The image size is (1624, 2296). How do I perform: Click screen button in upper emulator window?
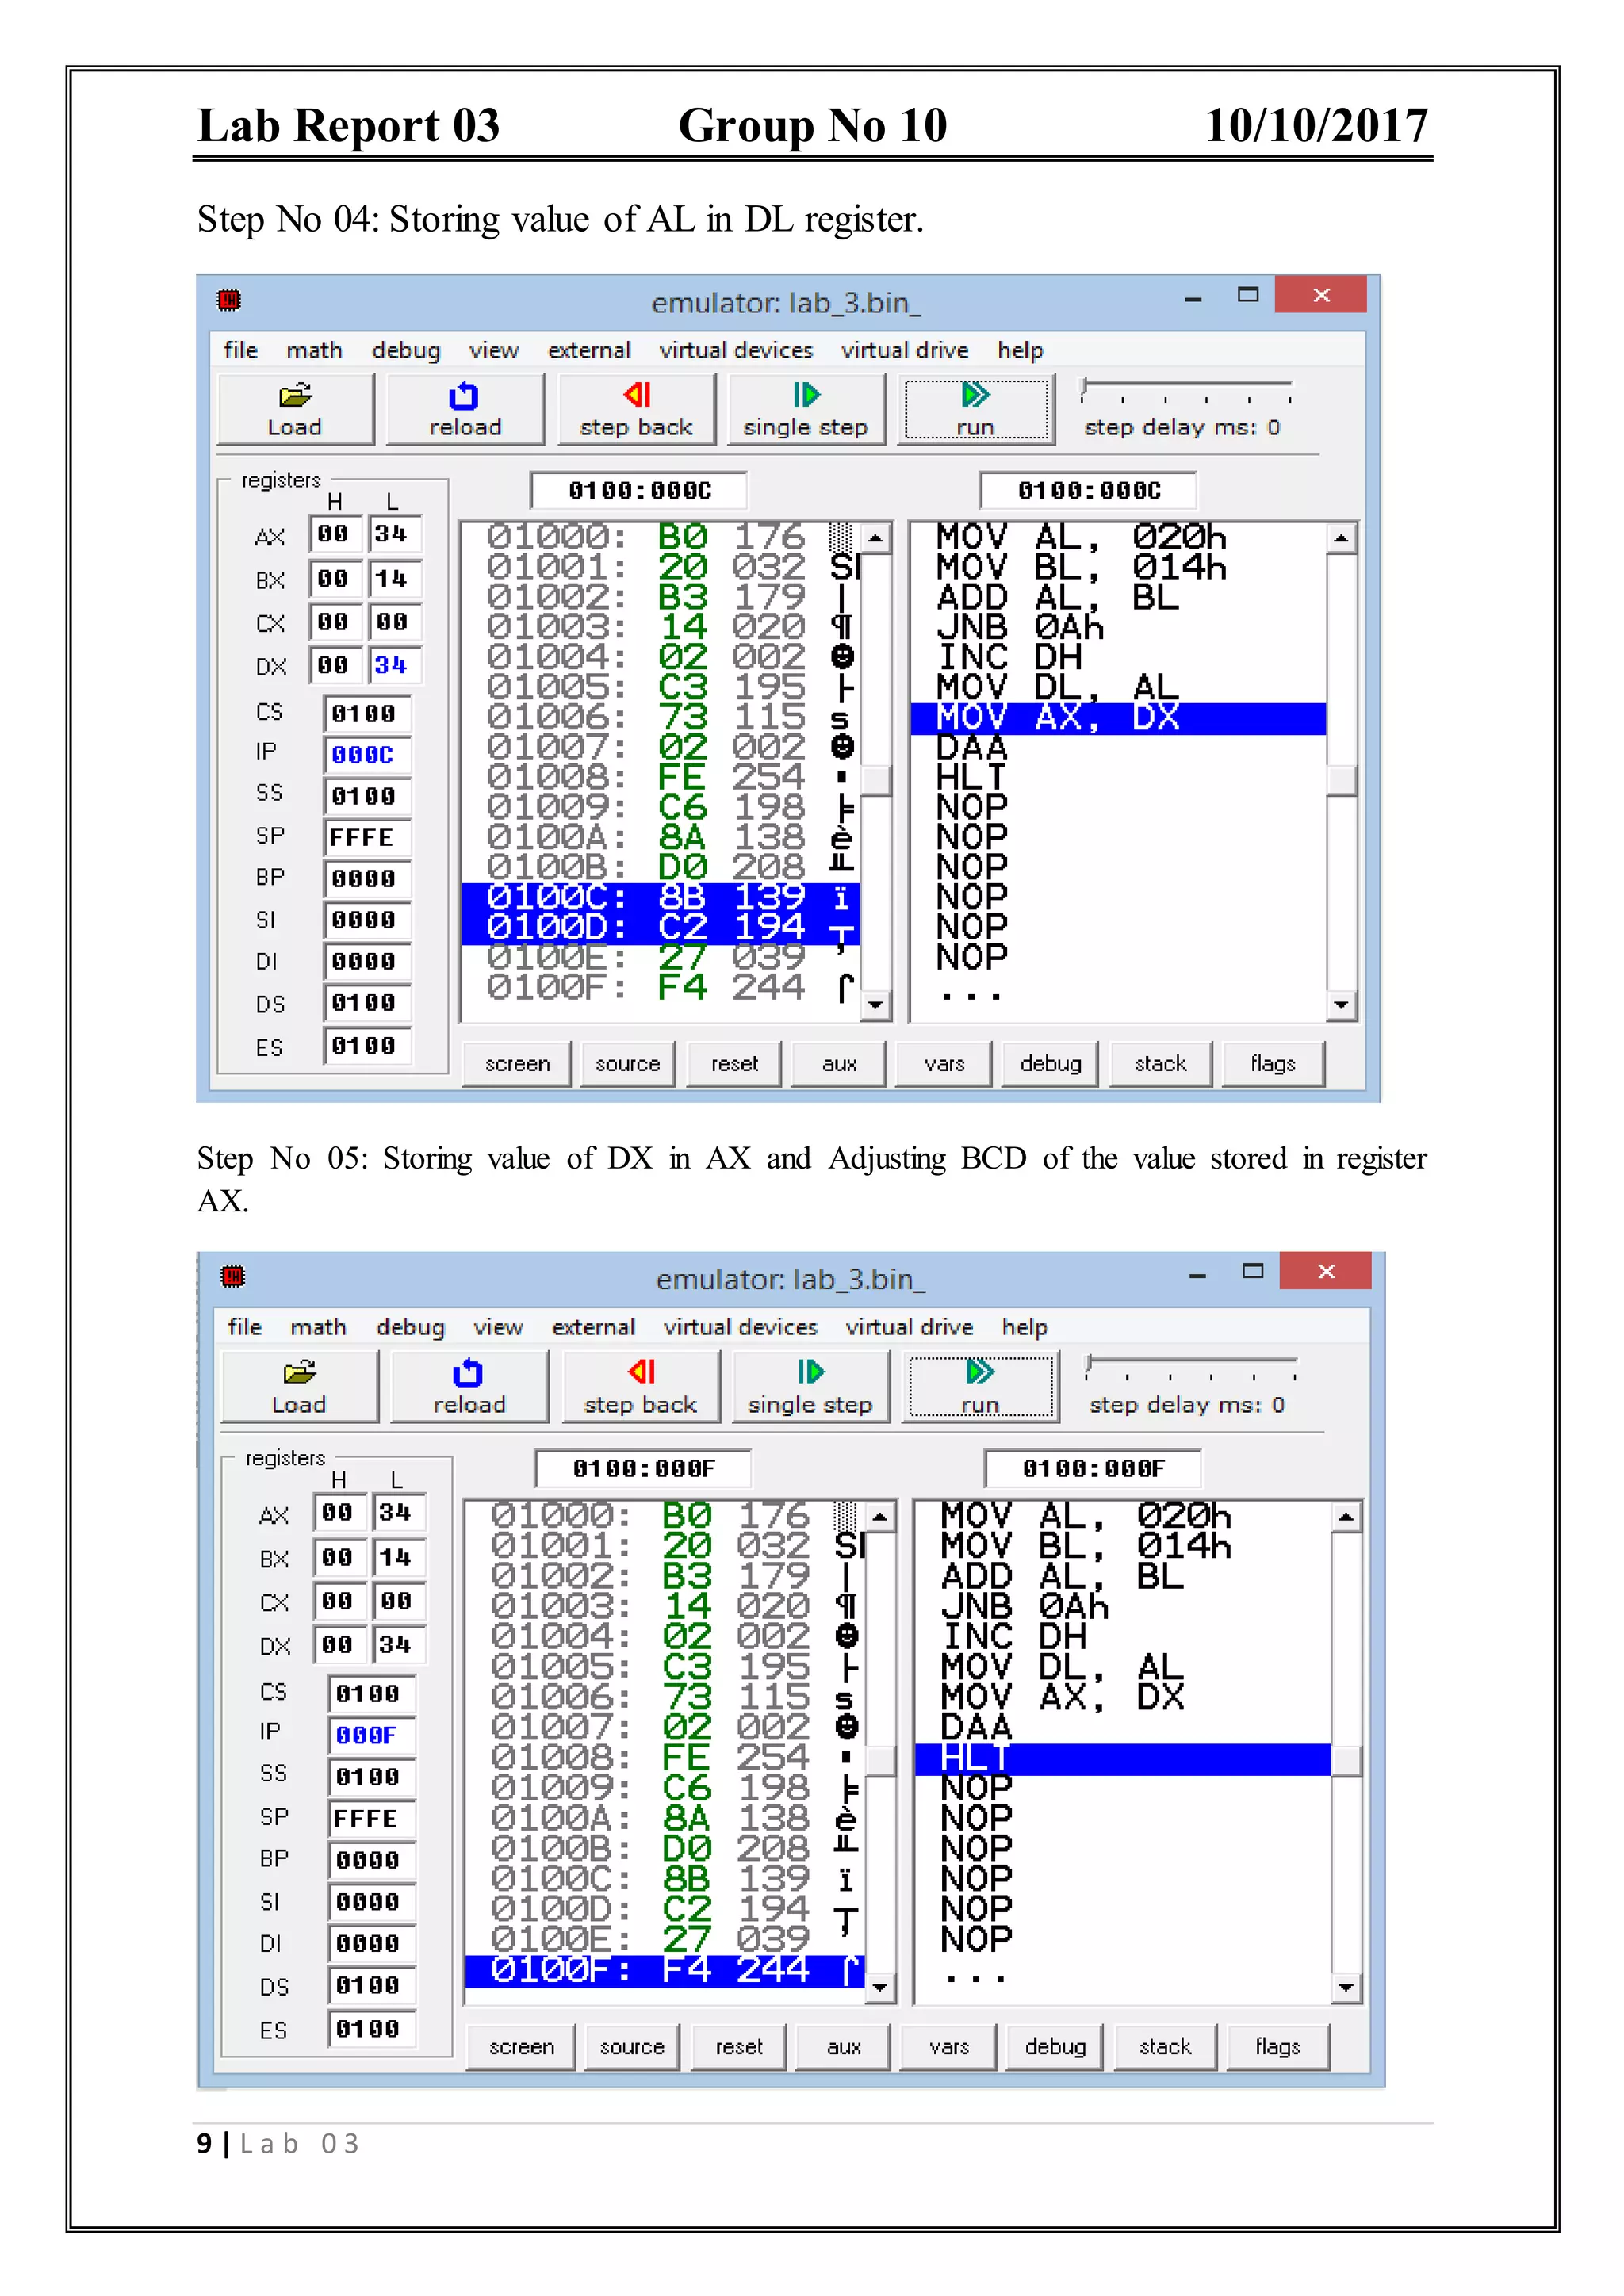click(x=517, y=1064)
